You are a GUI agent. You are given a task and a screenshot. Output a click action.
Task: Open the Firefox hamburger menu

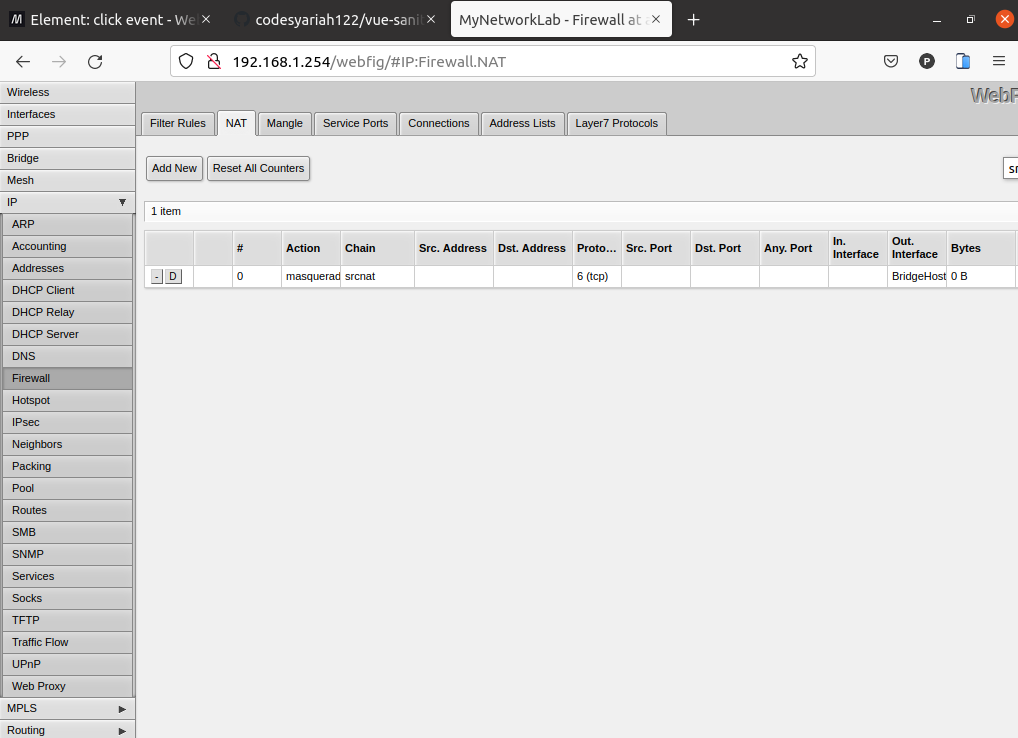[999, 62]
